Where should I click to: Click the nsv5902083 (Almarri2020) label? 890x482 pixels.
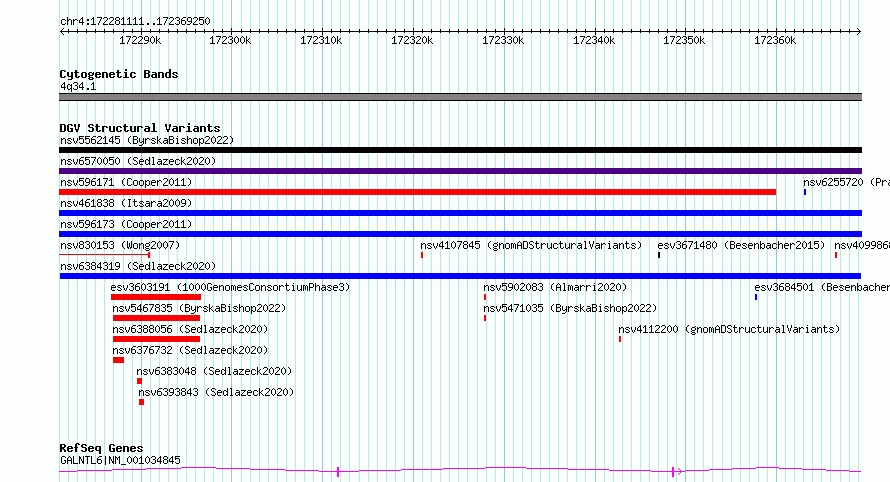[555, 287]
